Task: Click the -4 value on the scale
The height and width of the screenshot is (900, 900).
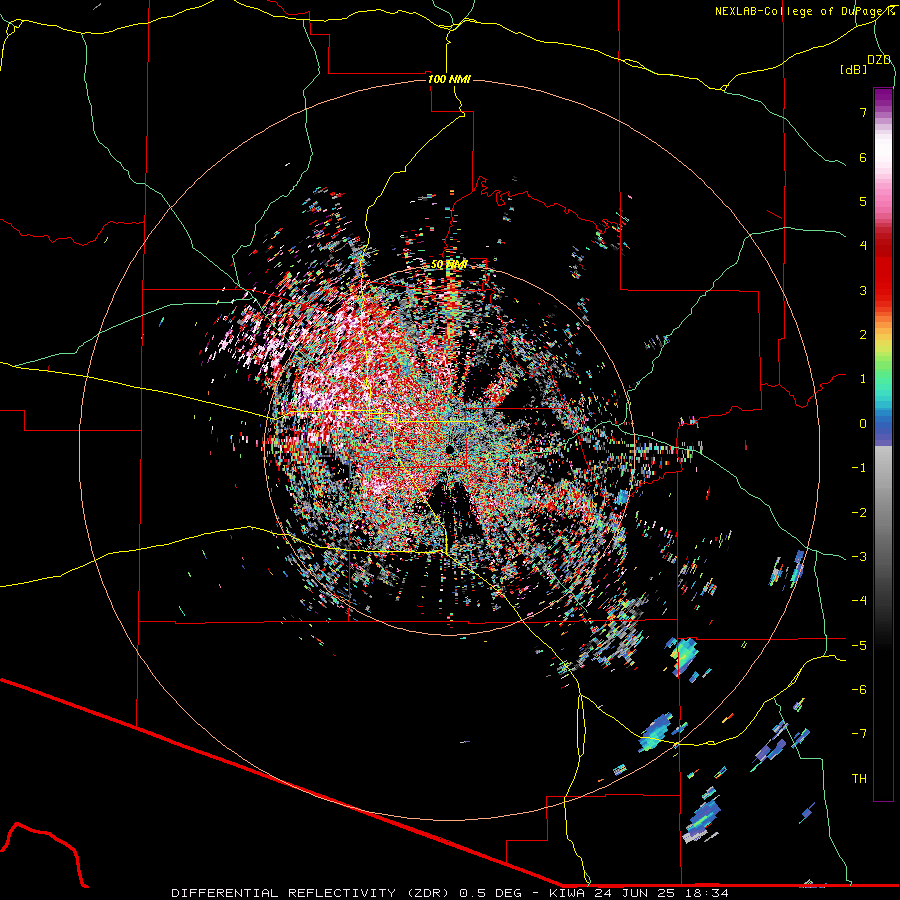Action: [x=859, y=600]
